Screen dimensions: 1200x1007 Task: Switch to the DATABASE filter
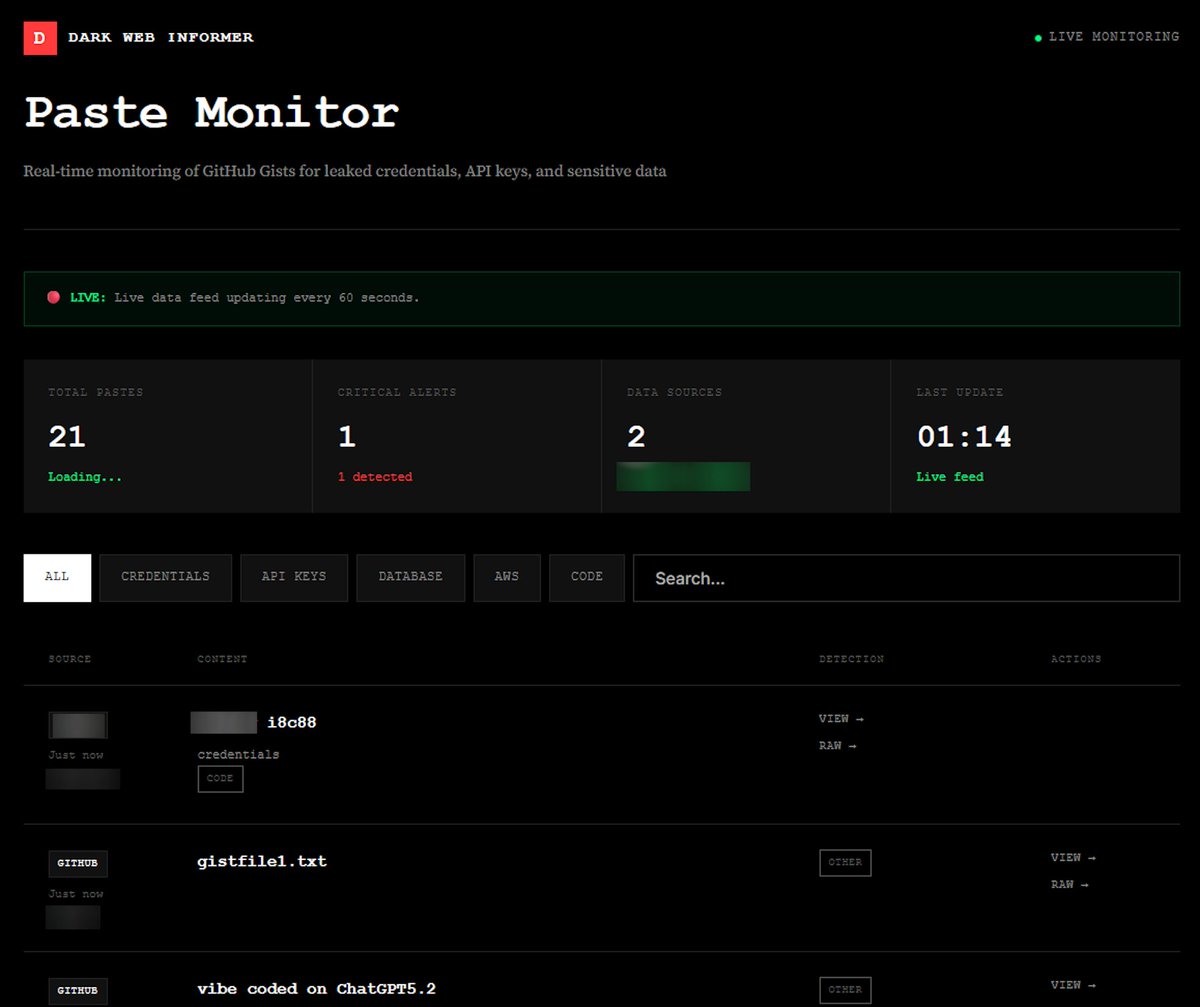tap(411, 578)
